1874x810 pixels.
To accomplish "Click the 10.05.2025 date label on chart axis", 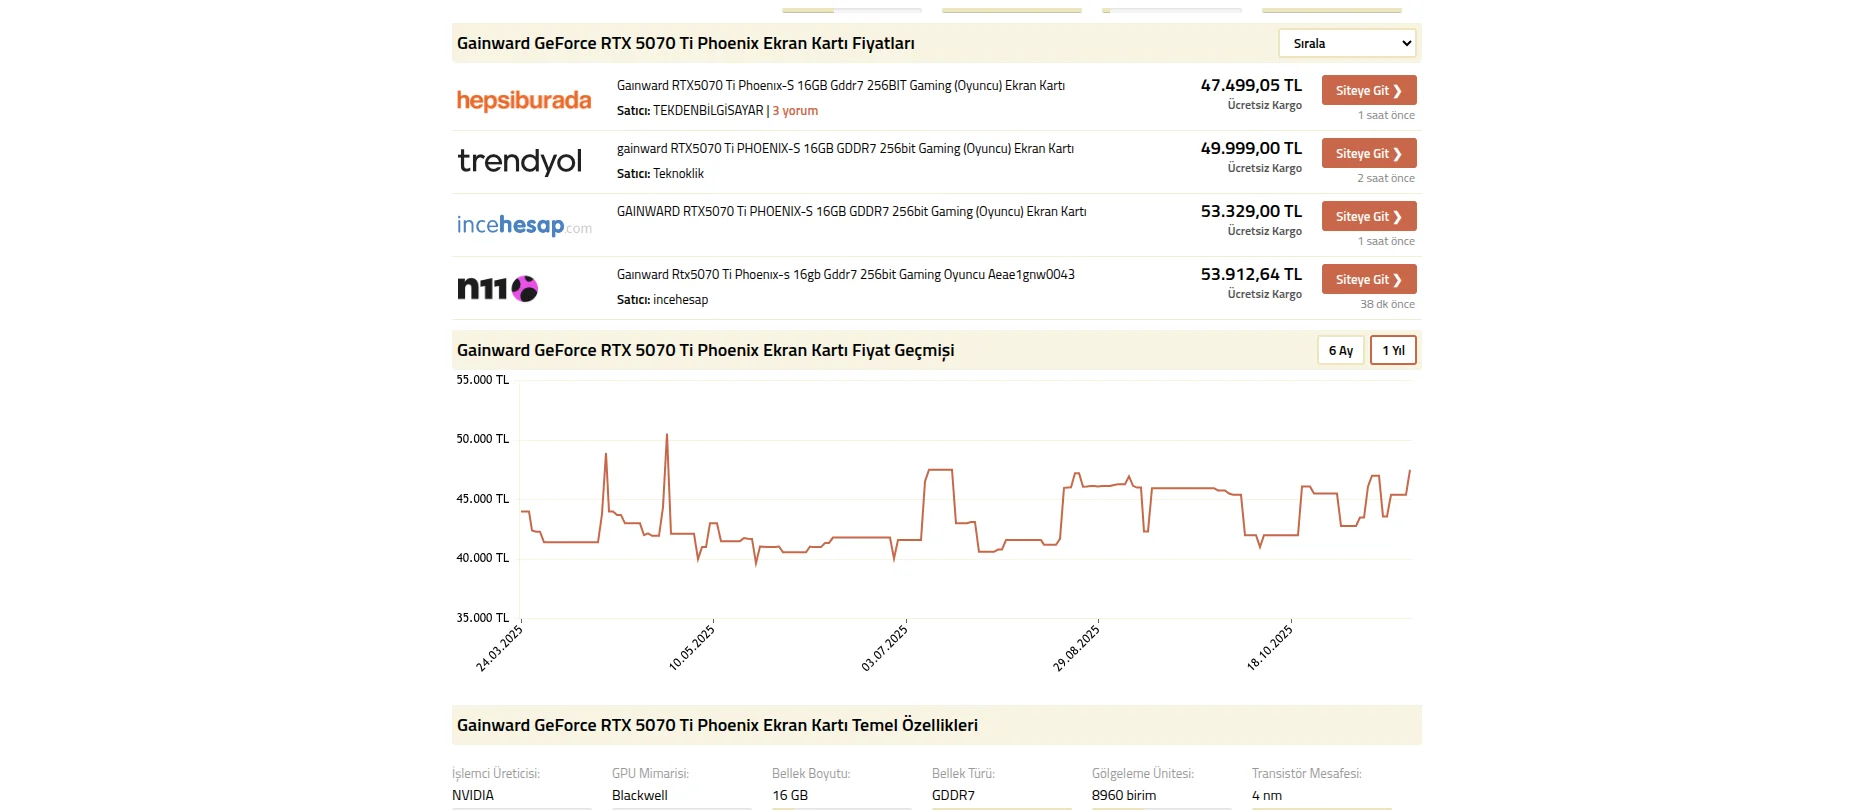I will (x=692, y=647).
